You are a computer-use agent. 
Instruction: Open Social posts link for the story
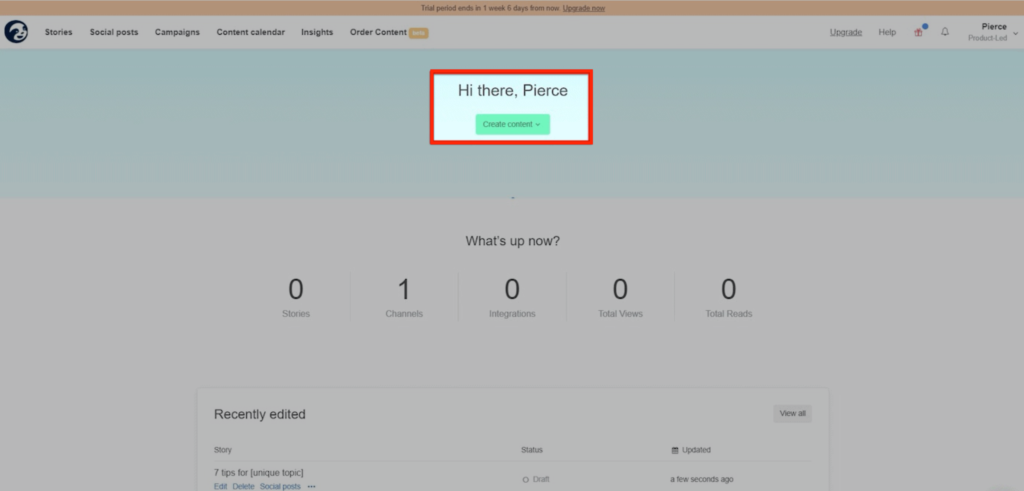point(280,486)
